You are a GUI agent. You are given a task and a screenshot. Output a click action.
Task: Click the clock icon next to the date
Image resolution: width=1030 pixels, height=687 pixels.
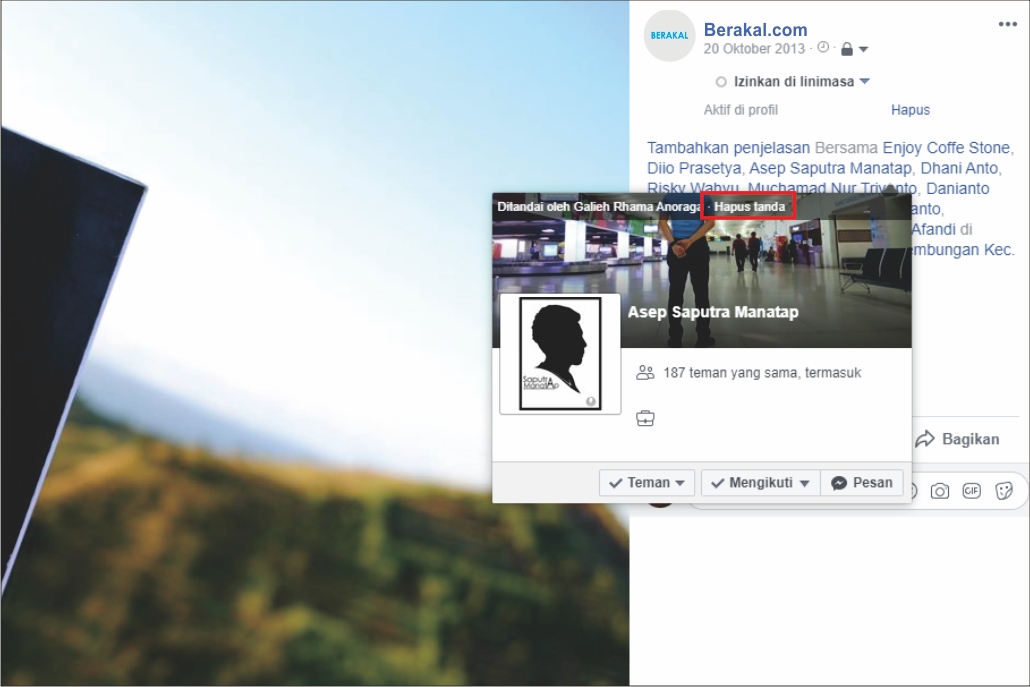(x=823, y=47)
